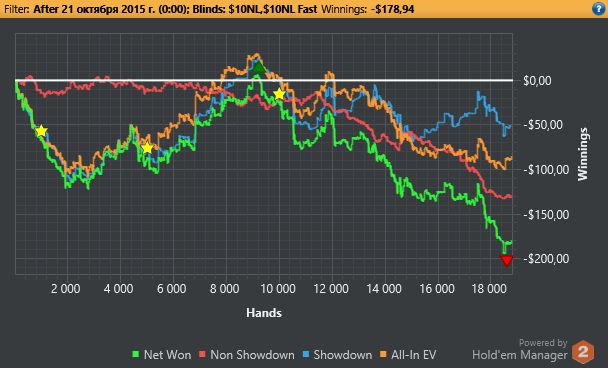Click the 6 000 hands axis label
Image resolution: width=608 pixels, height=368 pixels.
click(171, 289)
